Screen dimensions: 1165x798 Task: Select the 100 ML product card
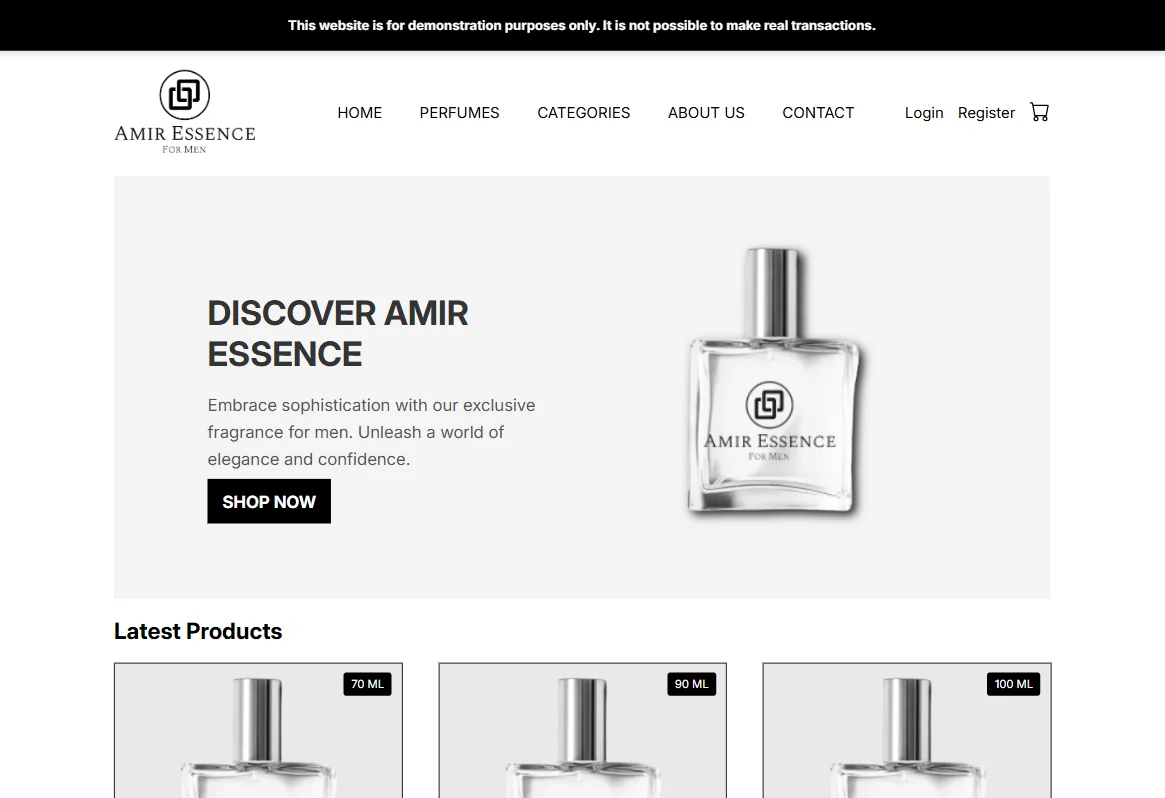tap(906, 730)
